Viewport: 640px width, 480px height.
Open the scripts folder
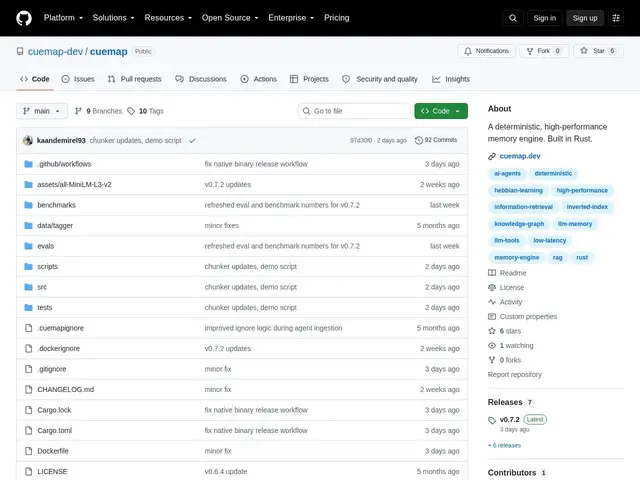(x=47, y=267)
